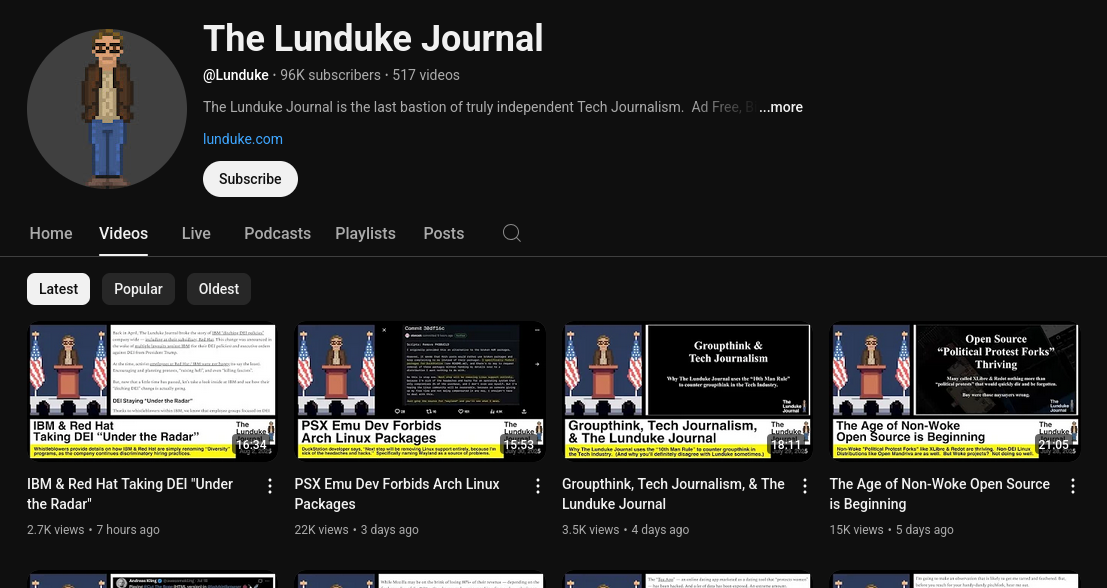Select the Videos tab
This screenshot has width=1107, height=588.
click(x=124, y=234)
